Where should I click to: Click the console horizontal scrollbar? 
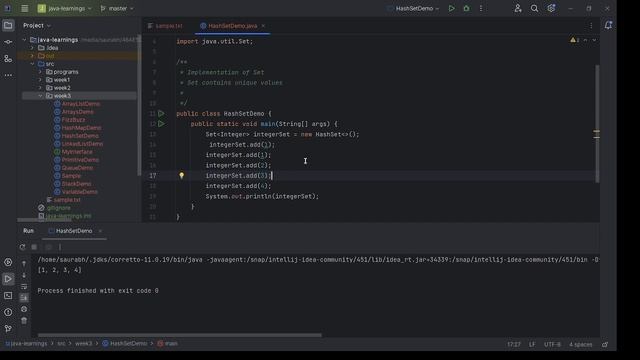(180, 335)
